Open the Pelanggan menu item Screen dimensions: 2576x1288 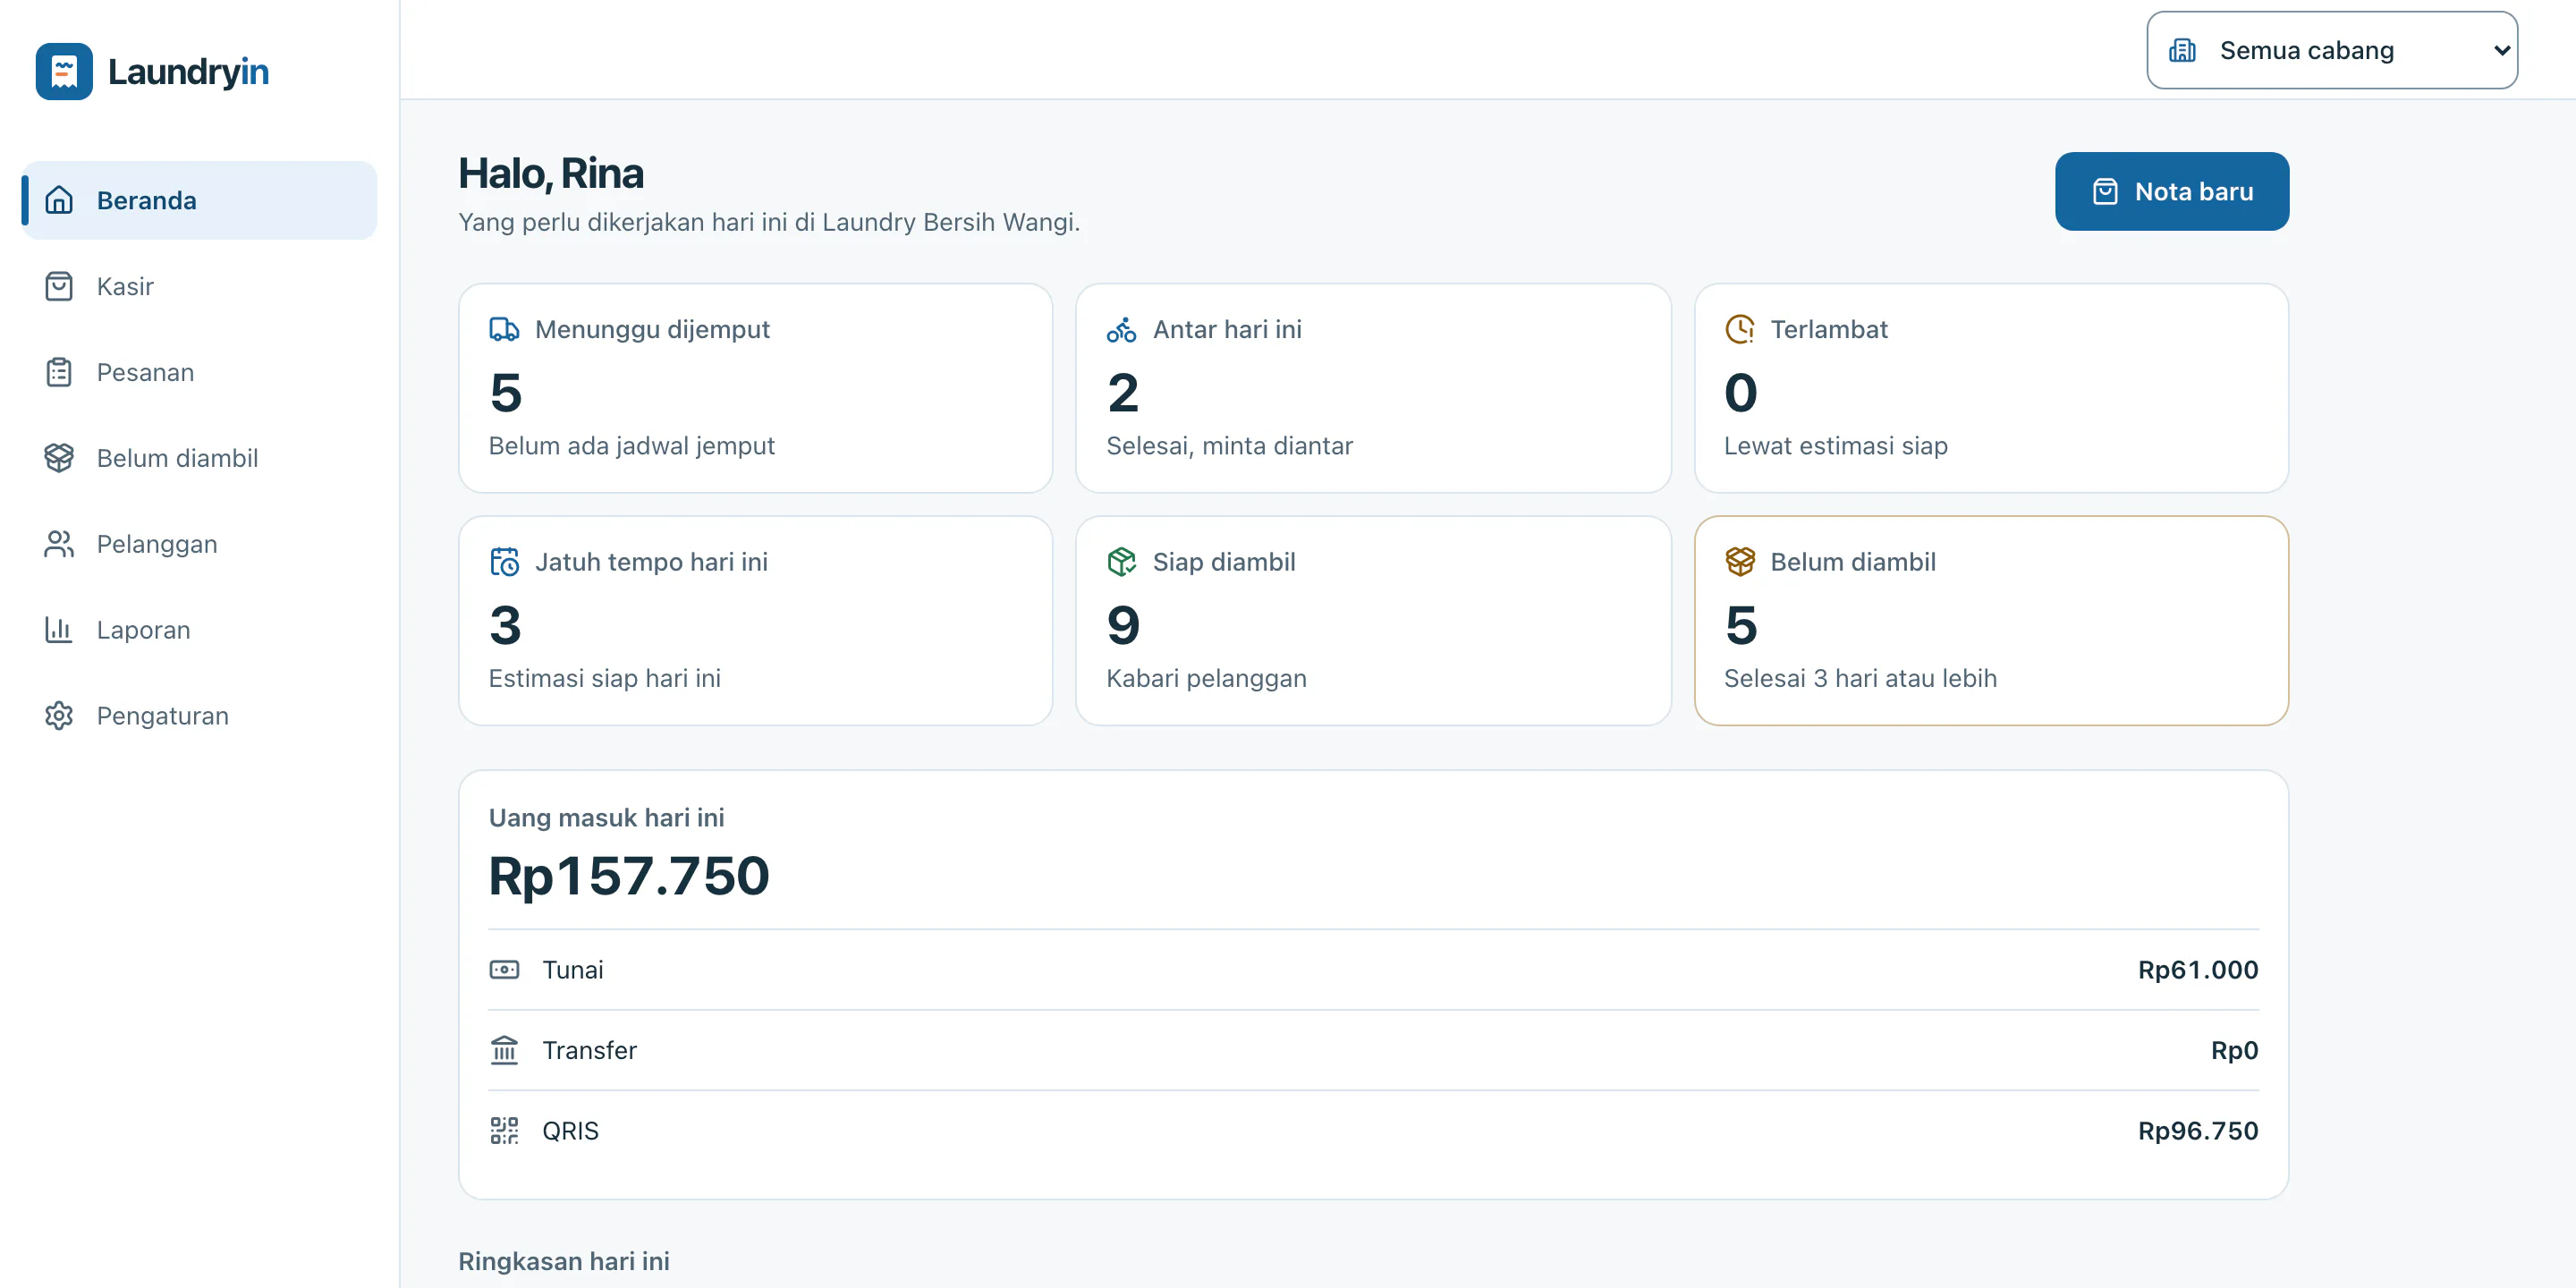pos(199,544)
